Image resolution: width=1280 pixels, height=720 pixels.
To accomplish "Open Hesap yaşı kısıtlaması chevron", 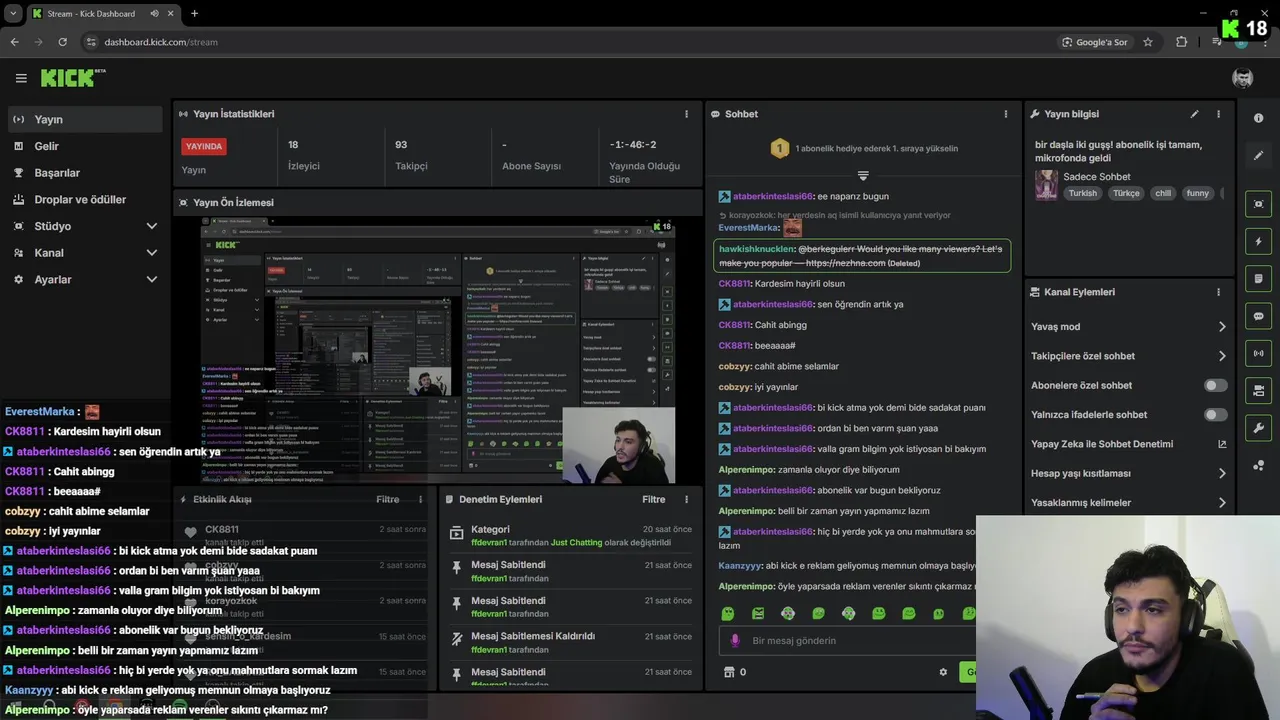I will tap(1222, 473).
